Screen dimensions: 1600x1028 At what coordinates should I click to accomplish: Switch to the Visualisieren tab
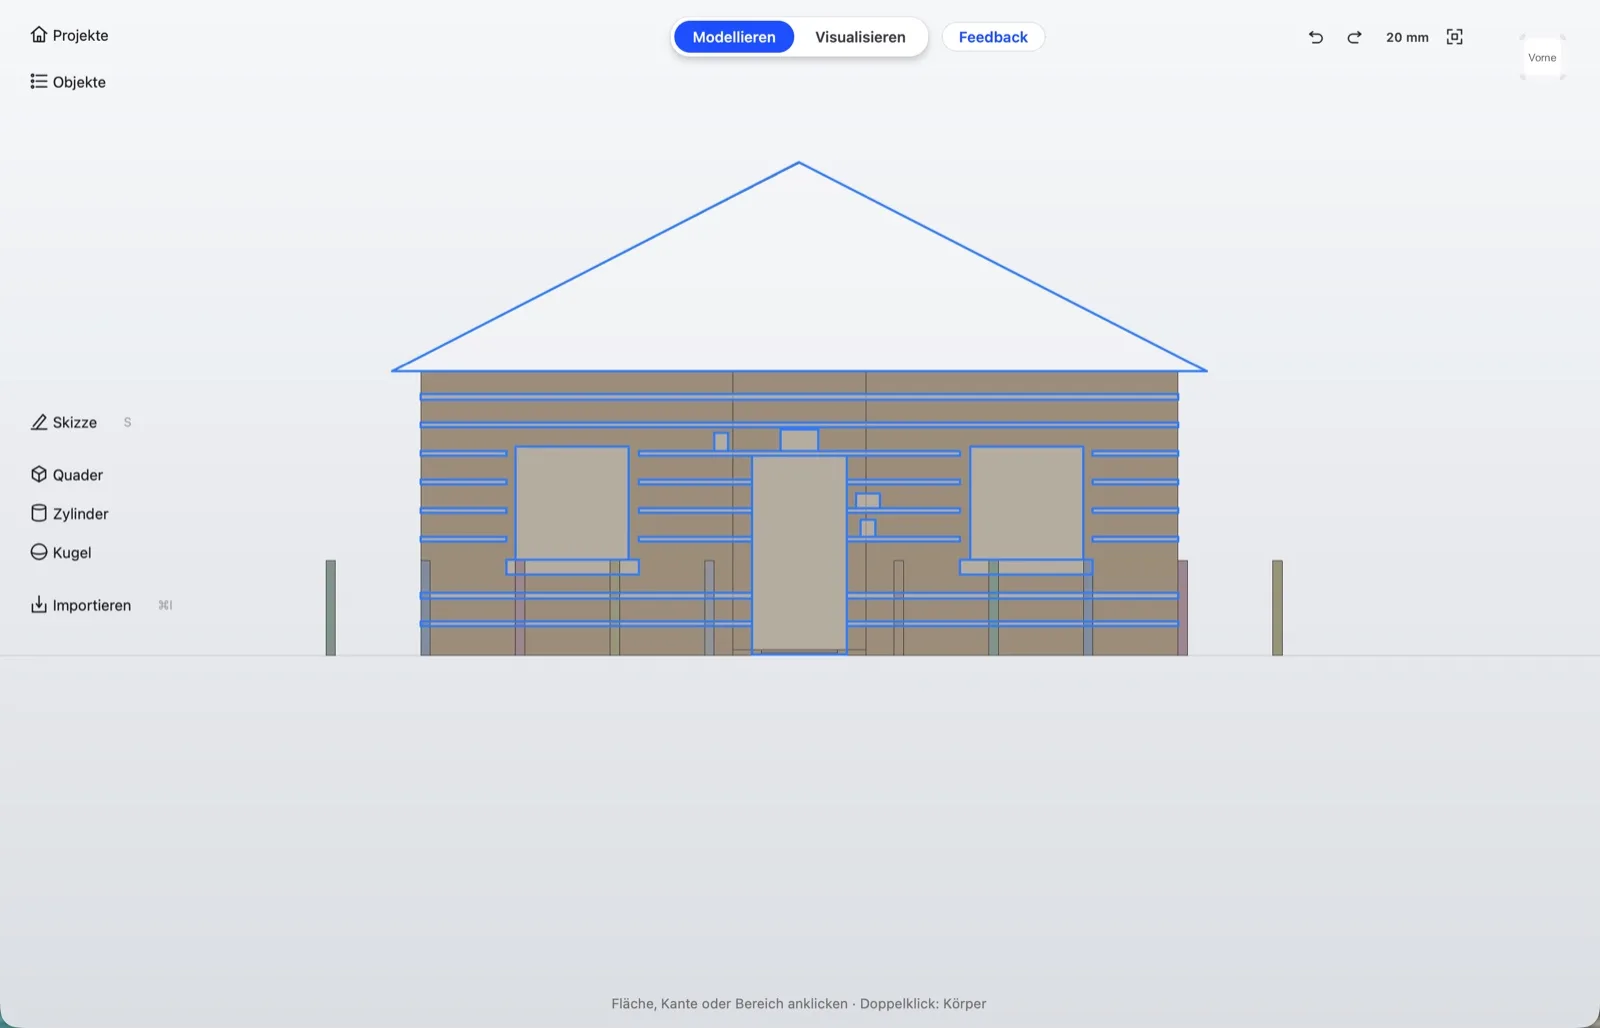pyautogui.click(x=860, y=37)
